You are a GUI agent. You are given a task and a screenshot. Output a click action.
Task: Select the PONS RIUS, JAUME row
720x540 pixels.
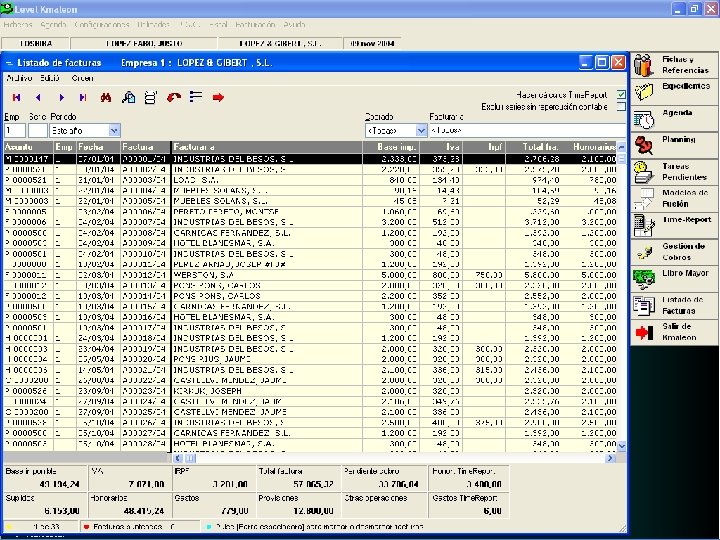[310, 359]
